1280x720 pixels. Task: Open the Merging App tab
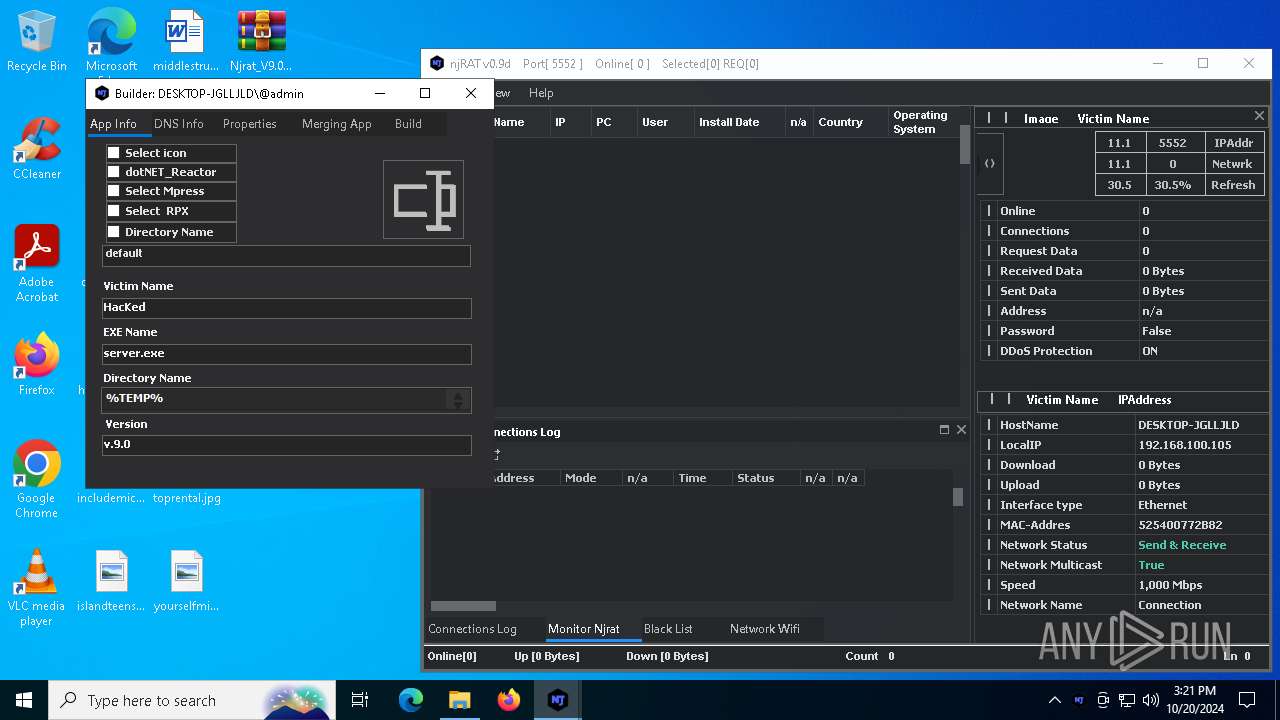click(x=337, y=124)
